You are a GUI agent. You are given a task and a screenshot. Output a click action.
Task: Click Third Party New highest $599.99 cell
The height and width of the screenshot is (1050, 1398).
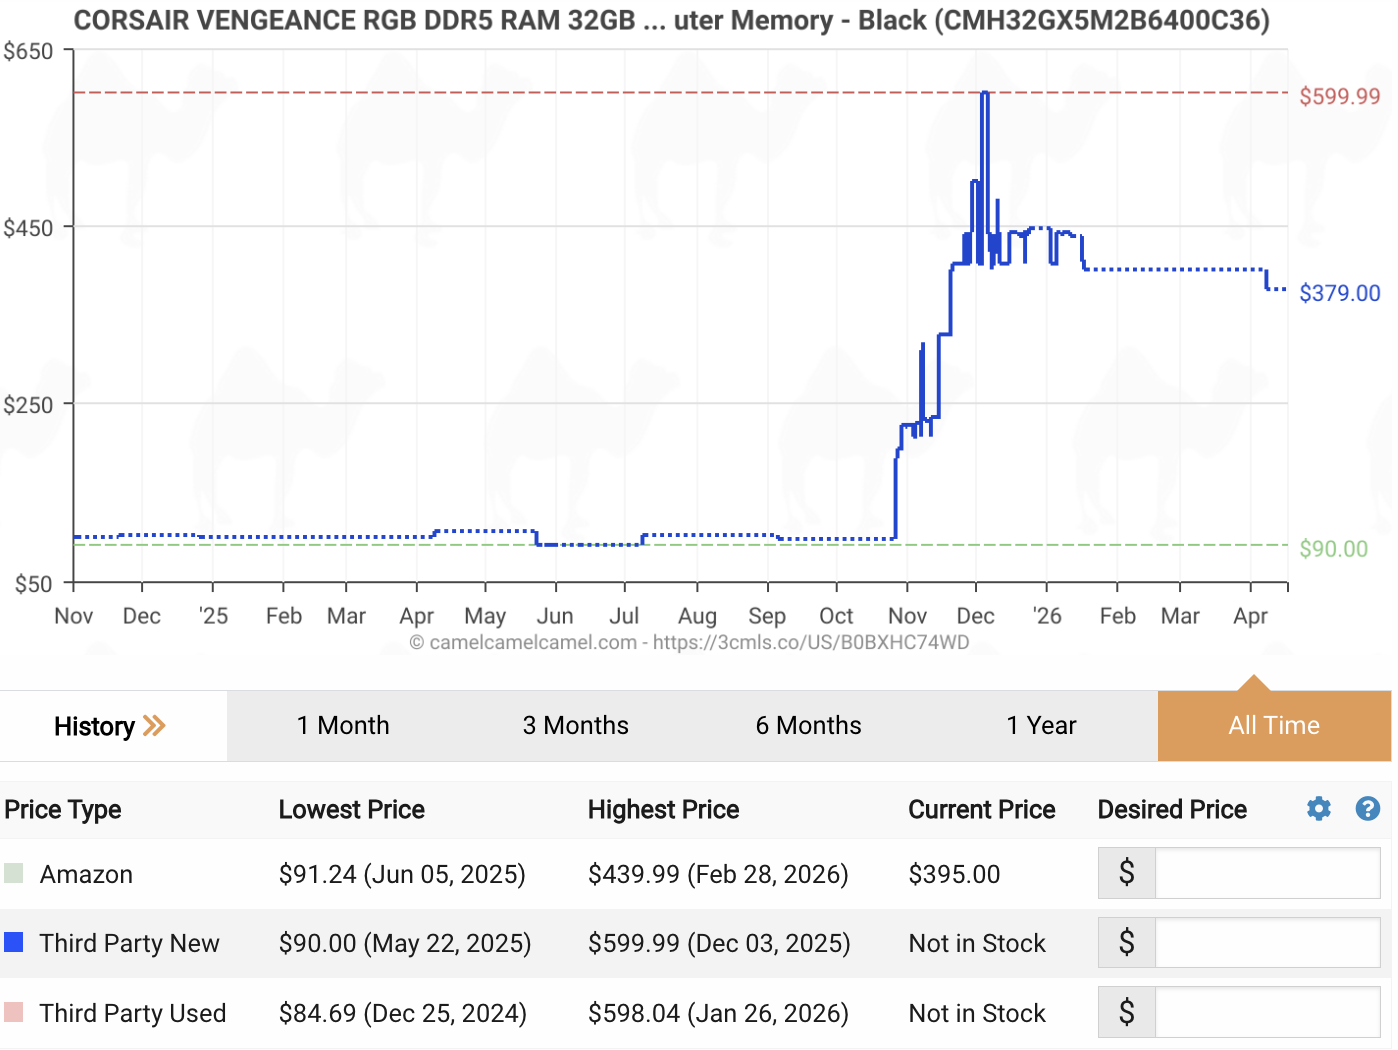[x=719, y=943]
